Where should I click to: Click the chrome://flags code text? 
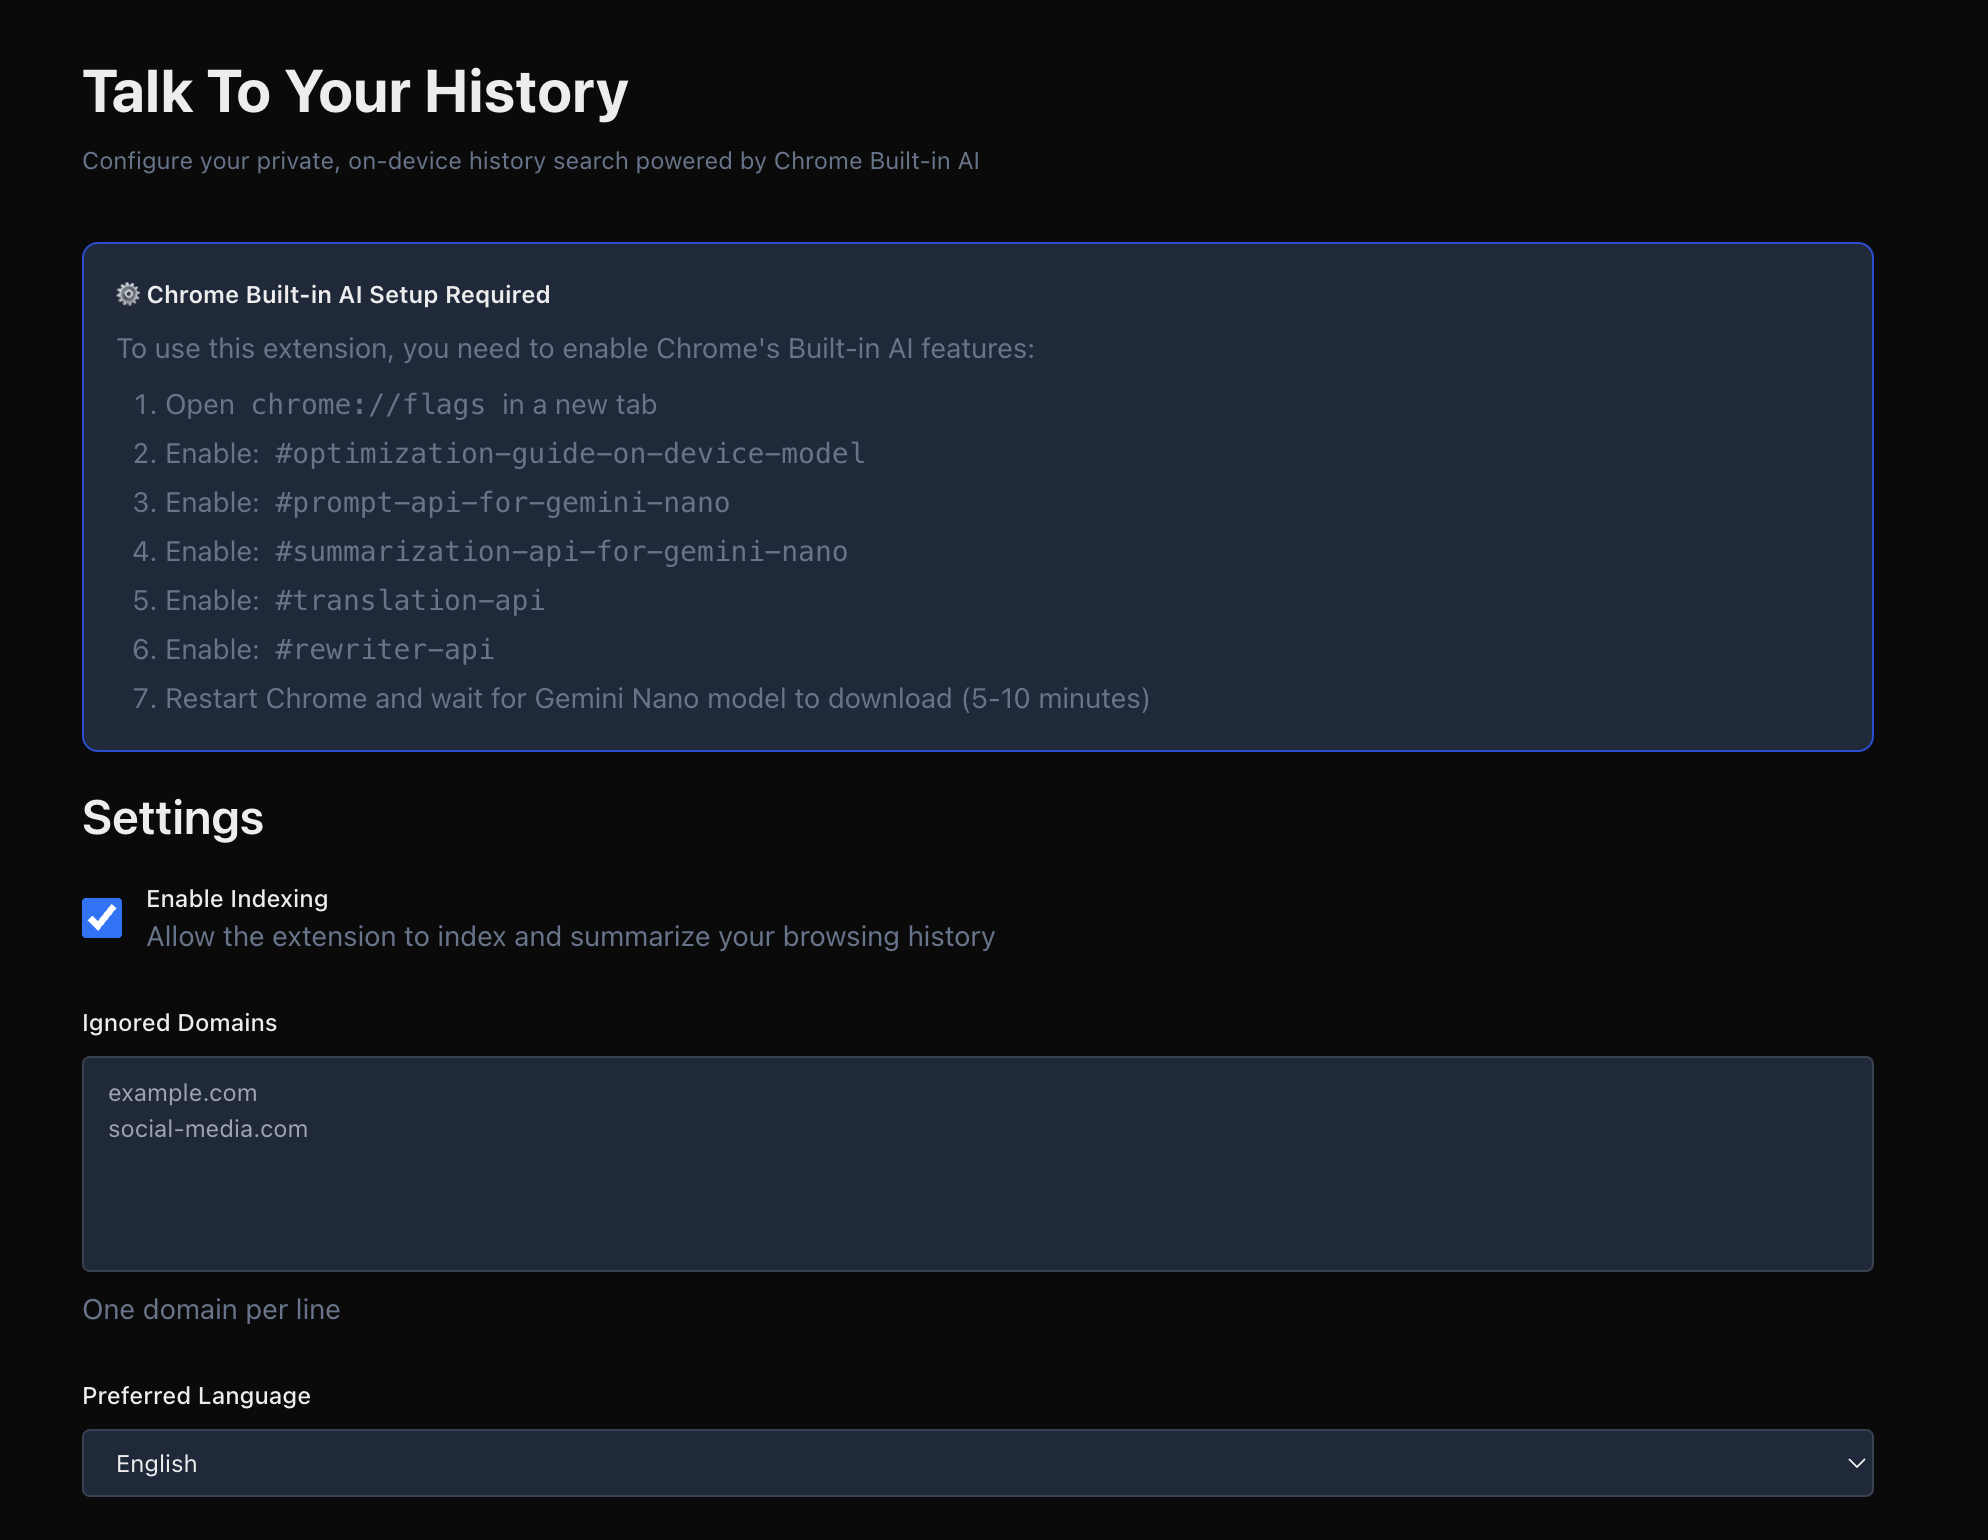367,405
